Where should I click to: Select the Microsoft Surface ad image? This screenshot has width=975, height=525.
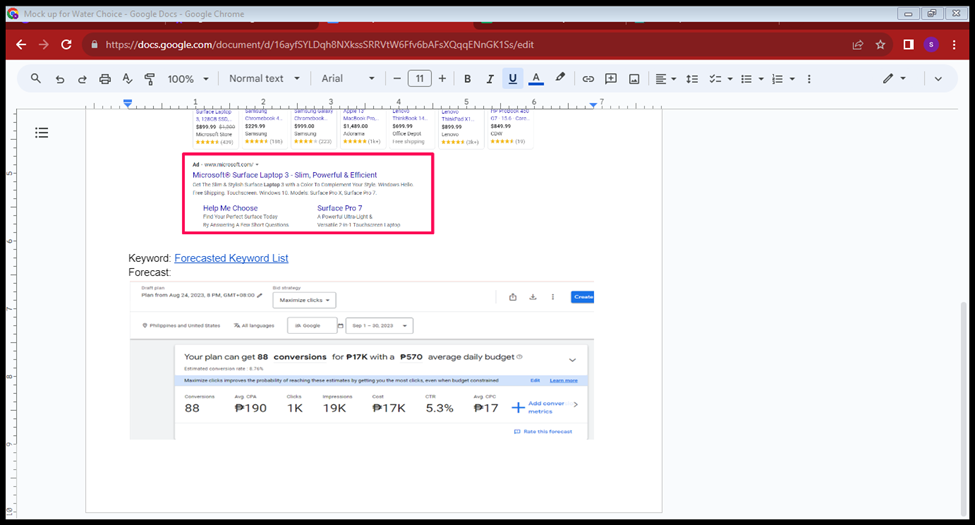[x=308, y=193]
